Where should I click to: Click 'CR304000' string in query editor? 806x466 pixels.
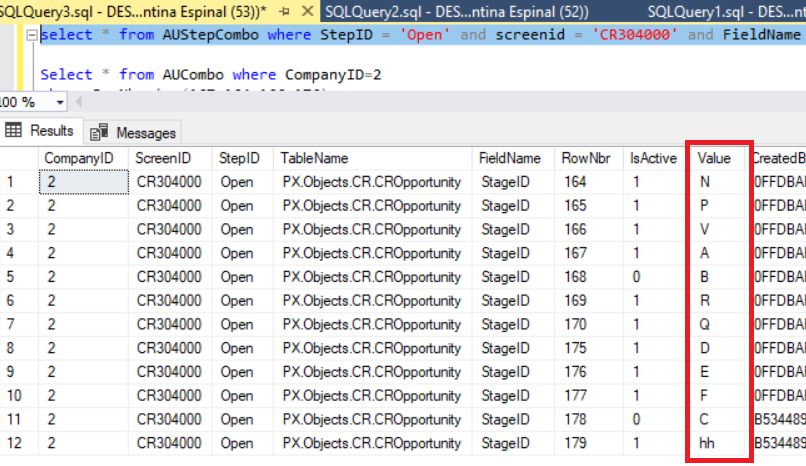[x=635, y=35]
